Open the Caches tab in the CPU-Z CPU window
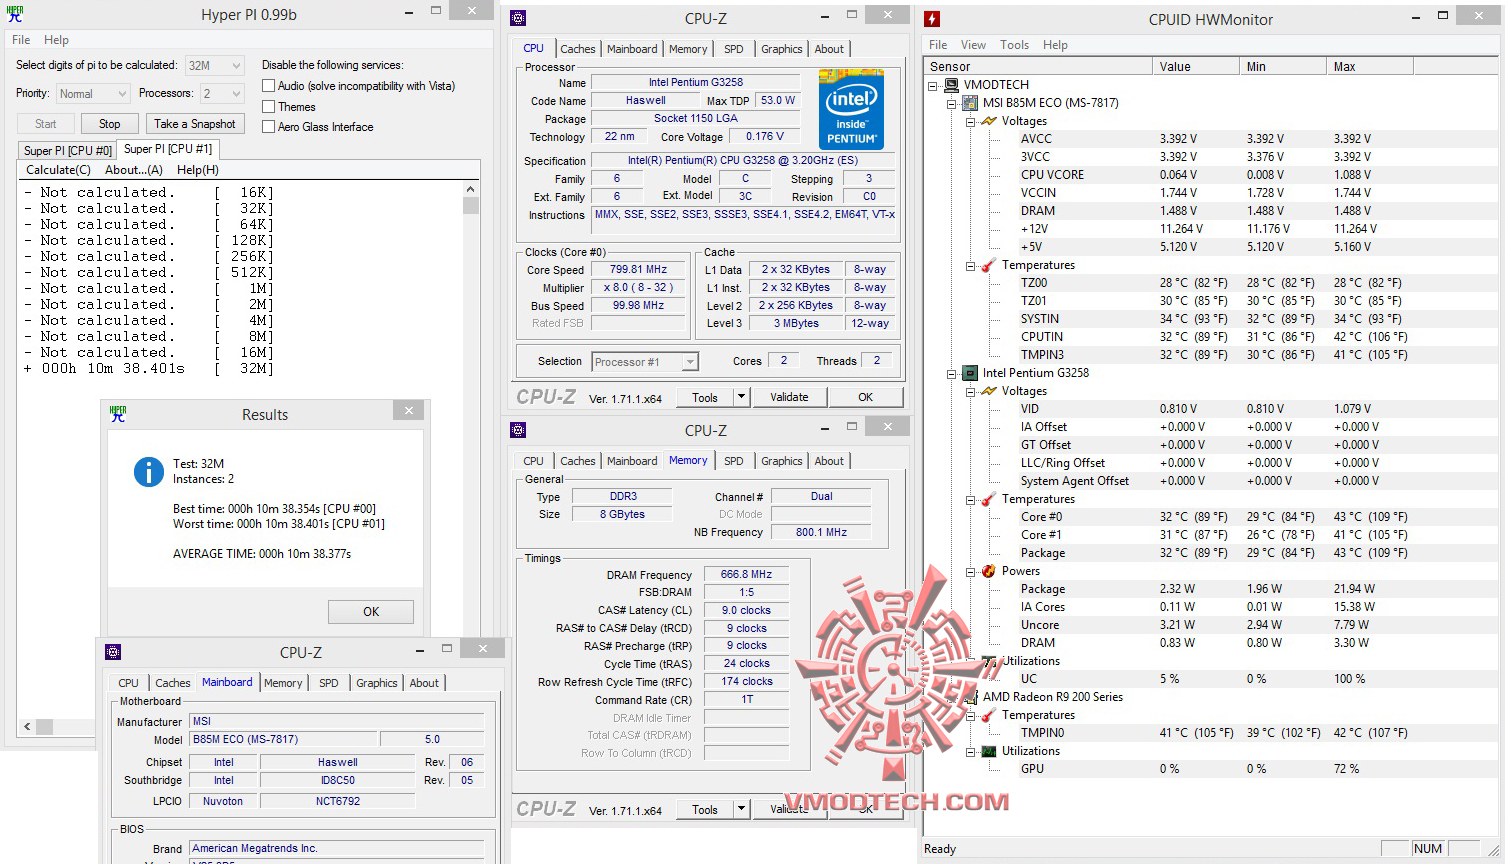Viewport: 1510px width, 864px height. [x=577, y=49]
